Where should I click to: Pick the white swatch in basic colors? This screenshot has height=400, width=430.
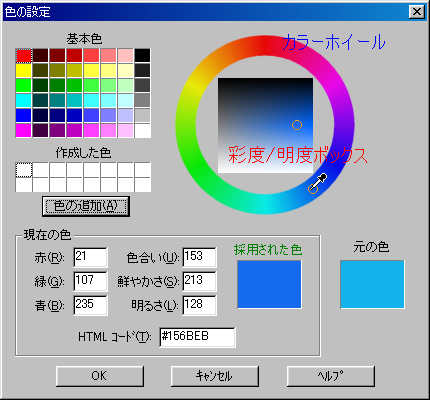[143, 130]
